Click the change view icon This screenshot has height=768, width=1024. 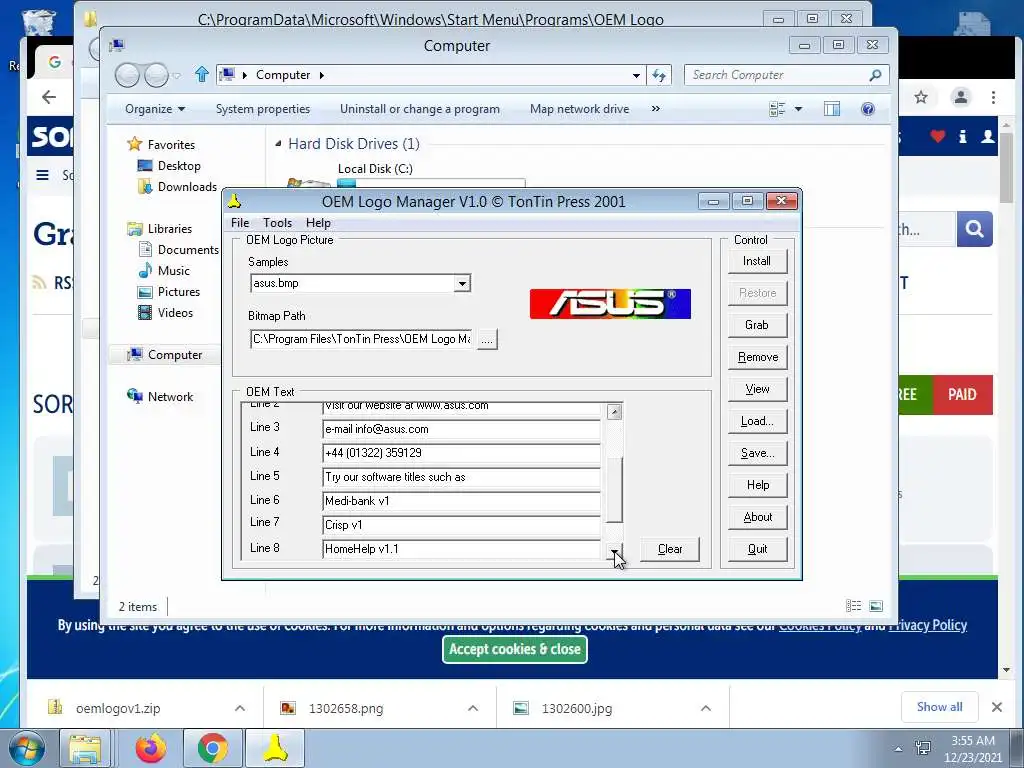tap(777, 109)
